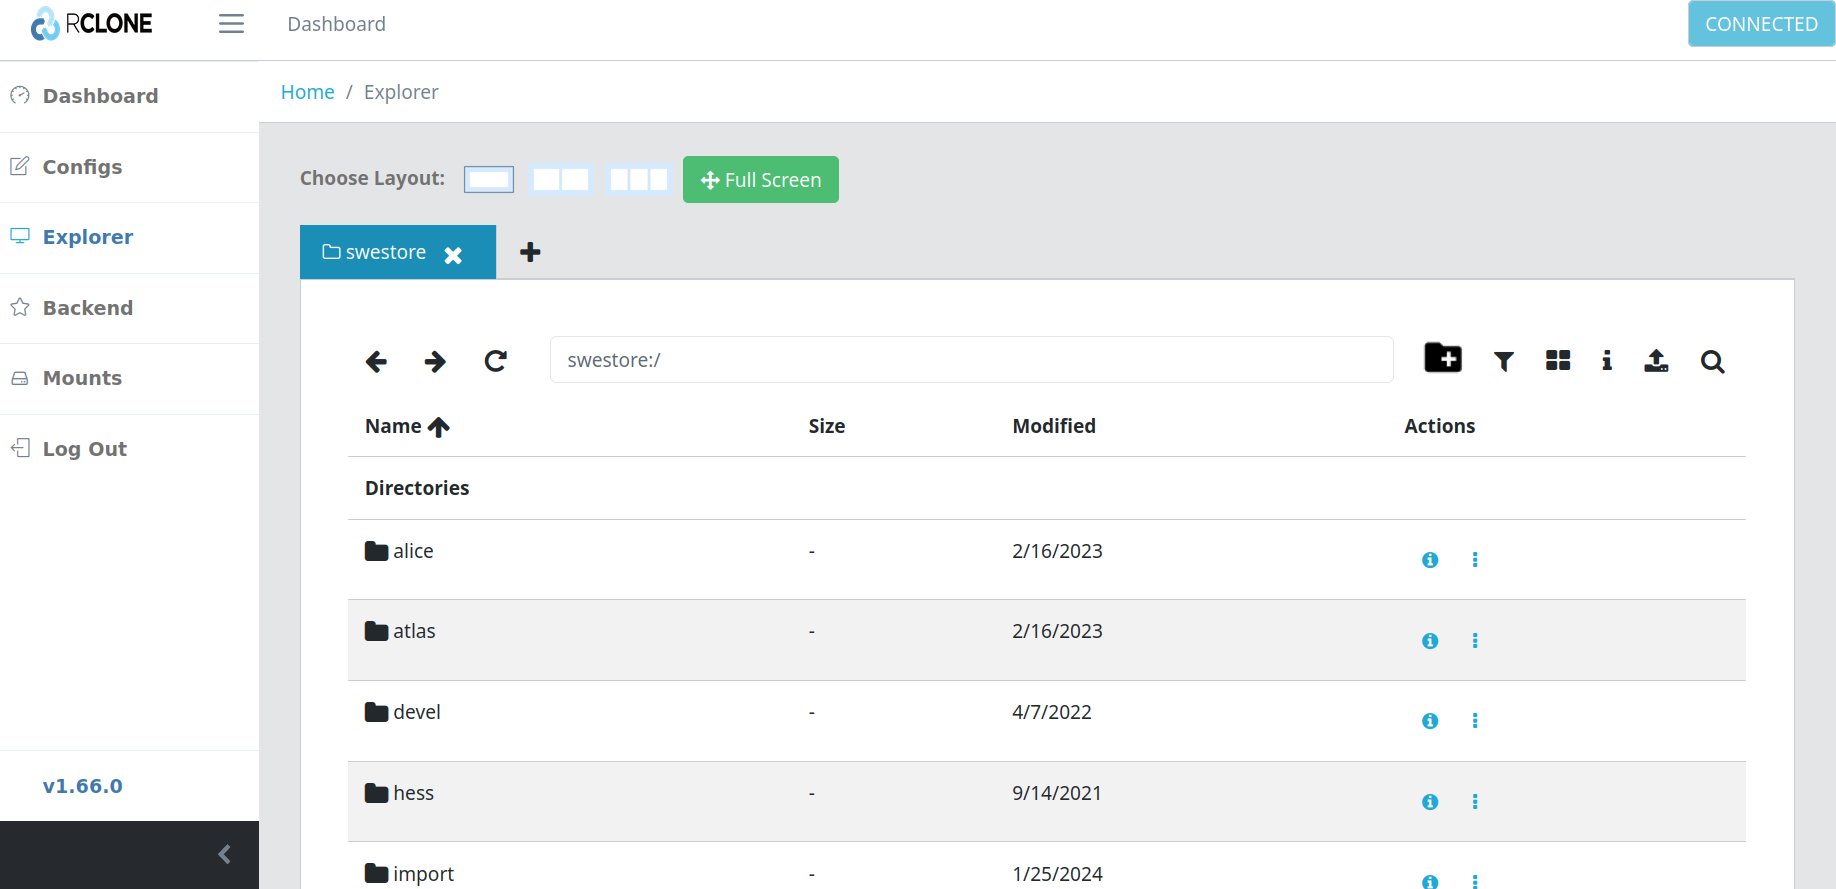Image resolution: width=1836 pixels, height=889 pixels.
Task: Select the two-pane side-by-side layout
Action: tap(560, 180)
